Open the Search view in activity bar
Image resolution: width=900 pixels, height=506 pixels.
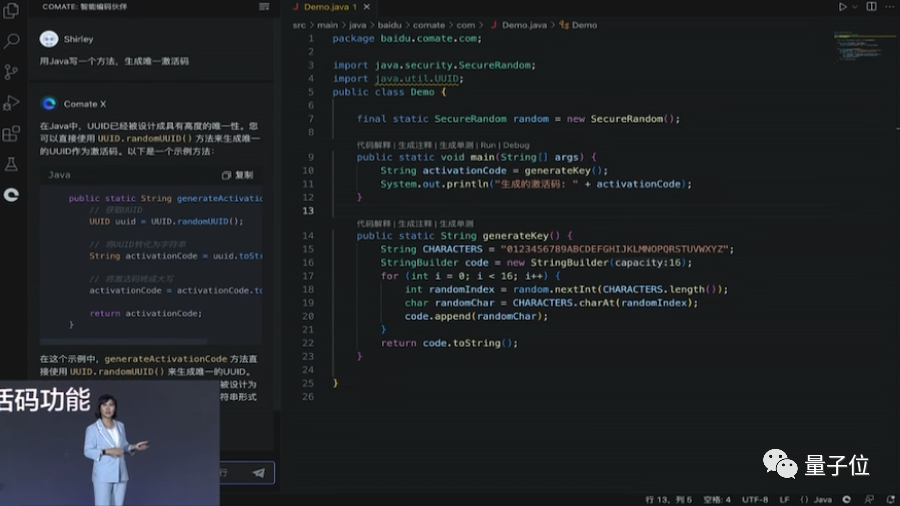(12, 42)
